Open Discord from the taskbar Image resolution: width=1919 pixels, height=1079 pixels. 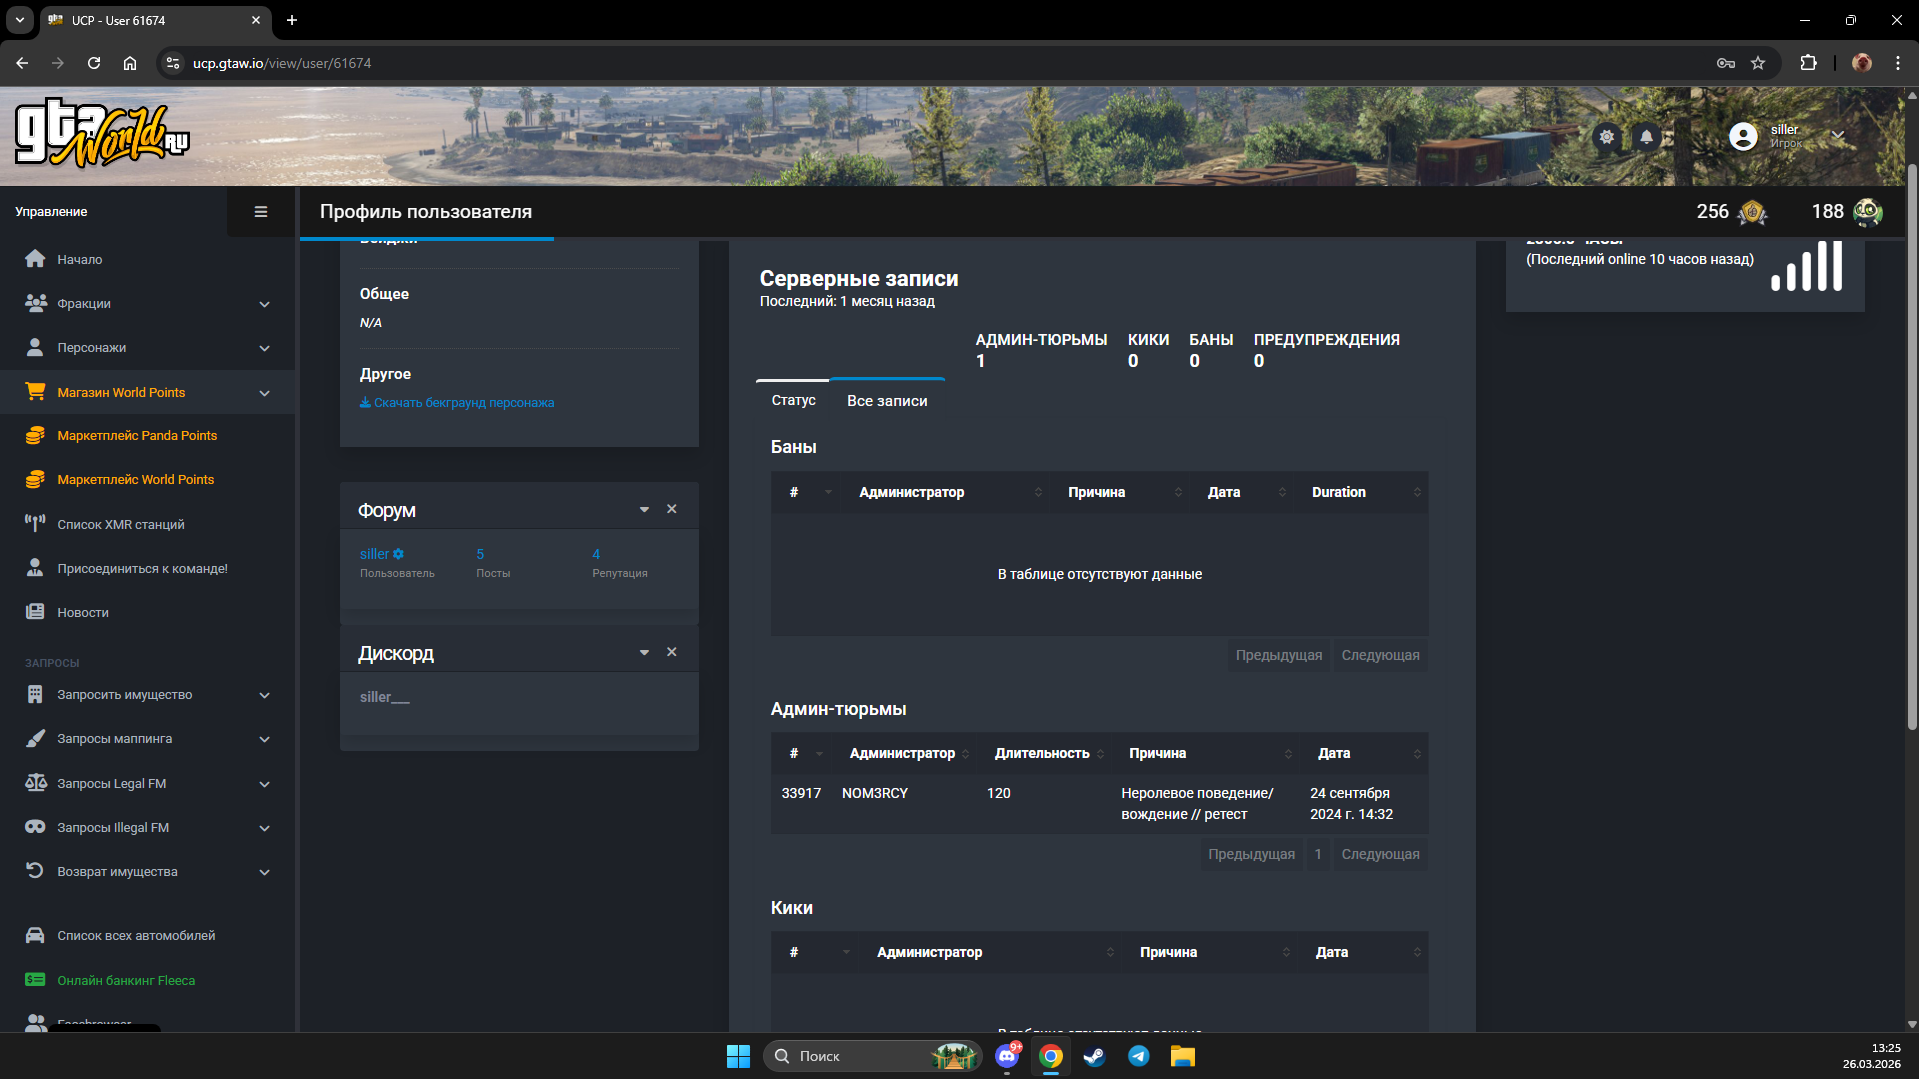pos(1007,1056)
